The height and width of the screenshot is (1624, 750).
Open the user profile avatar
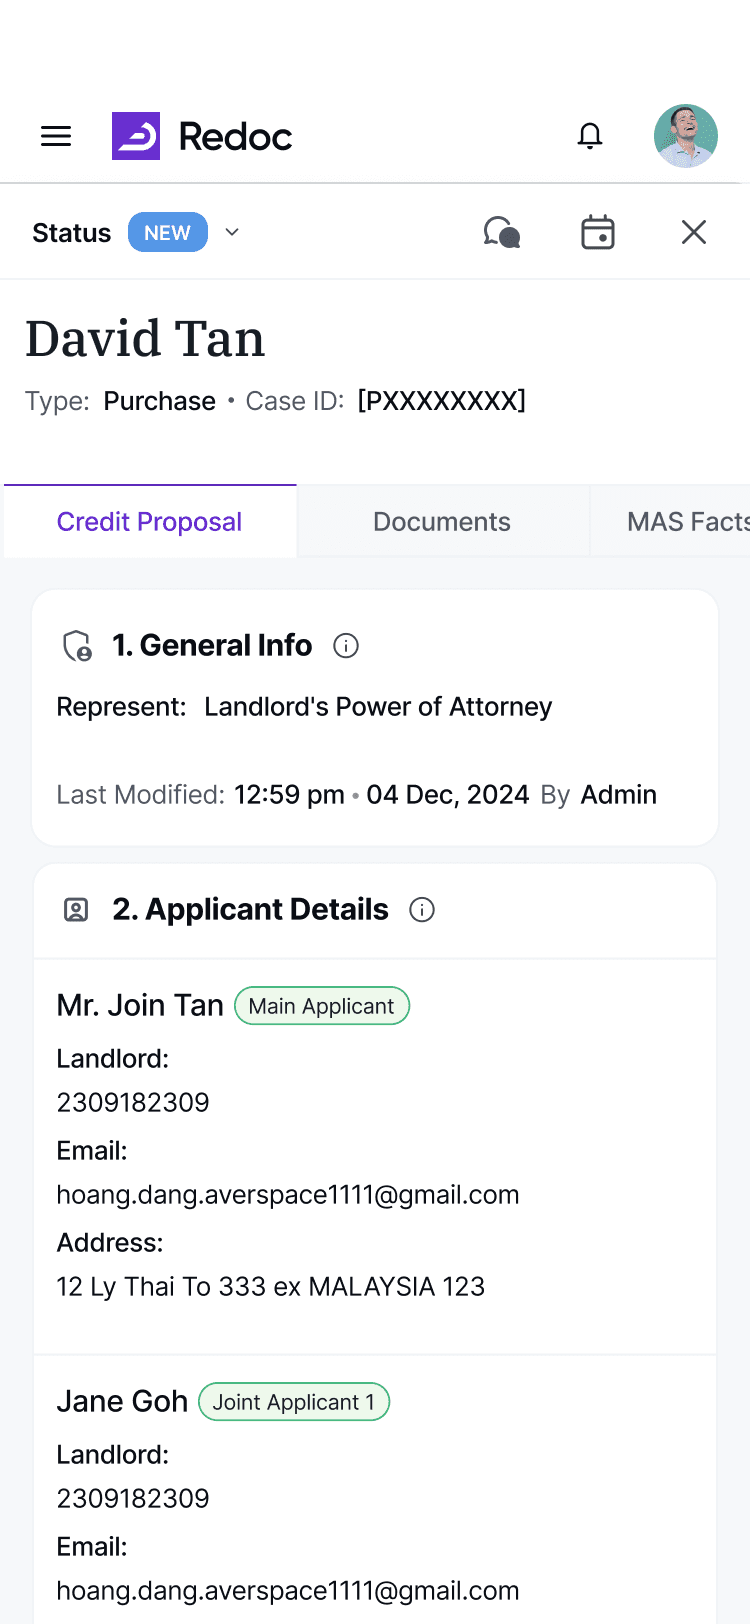click(685, 136)
